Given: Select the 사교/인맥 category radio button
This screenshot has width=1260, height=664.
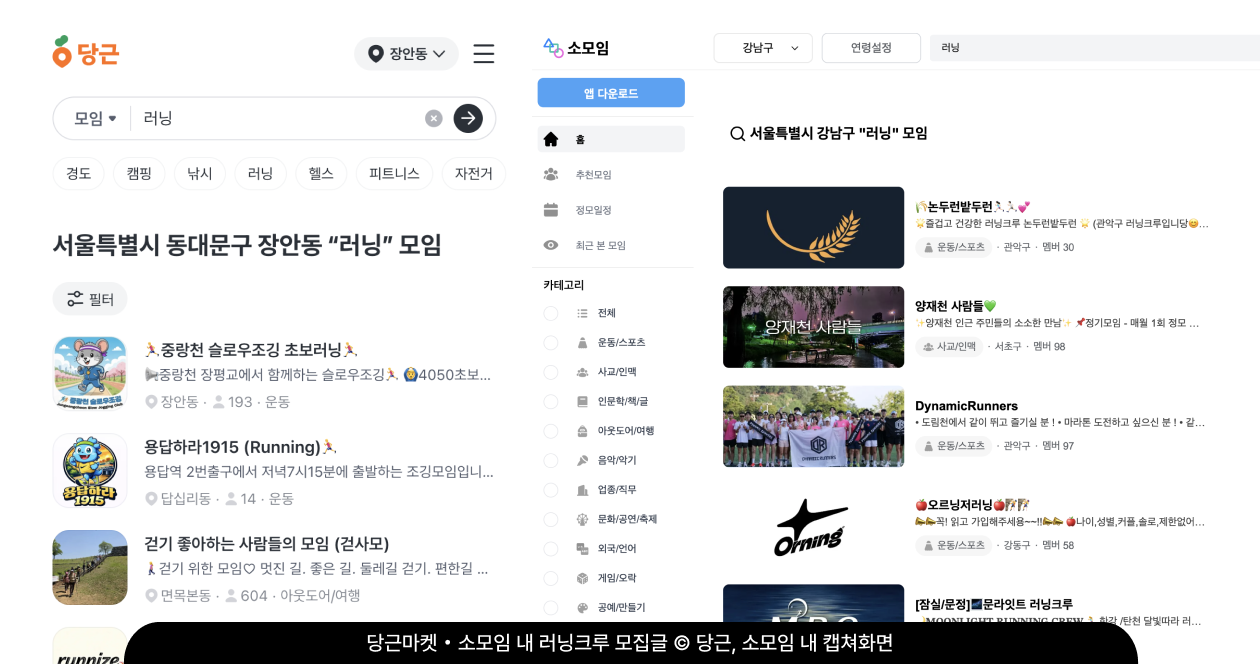Looking at the screenshot, I should pos(551,372).
